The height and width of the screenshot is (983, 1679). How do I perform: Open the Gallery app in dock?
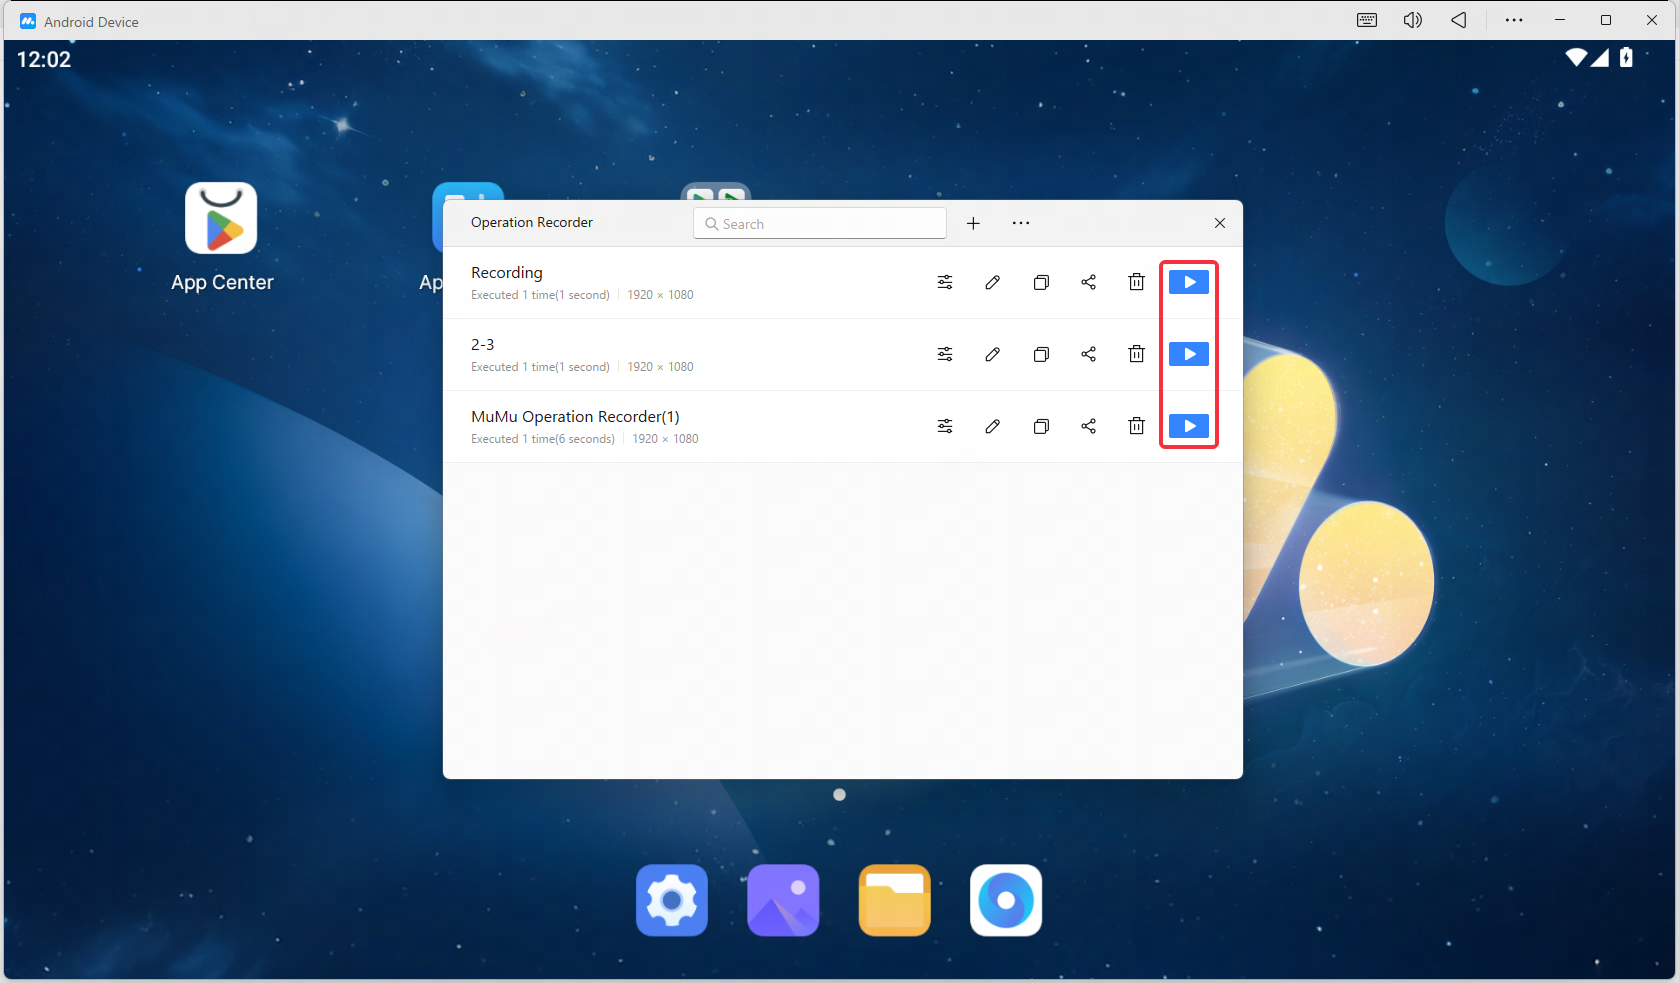tap(783, 900)
